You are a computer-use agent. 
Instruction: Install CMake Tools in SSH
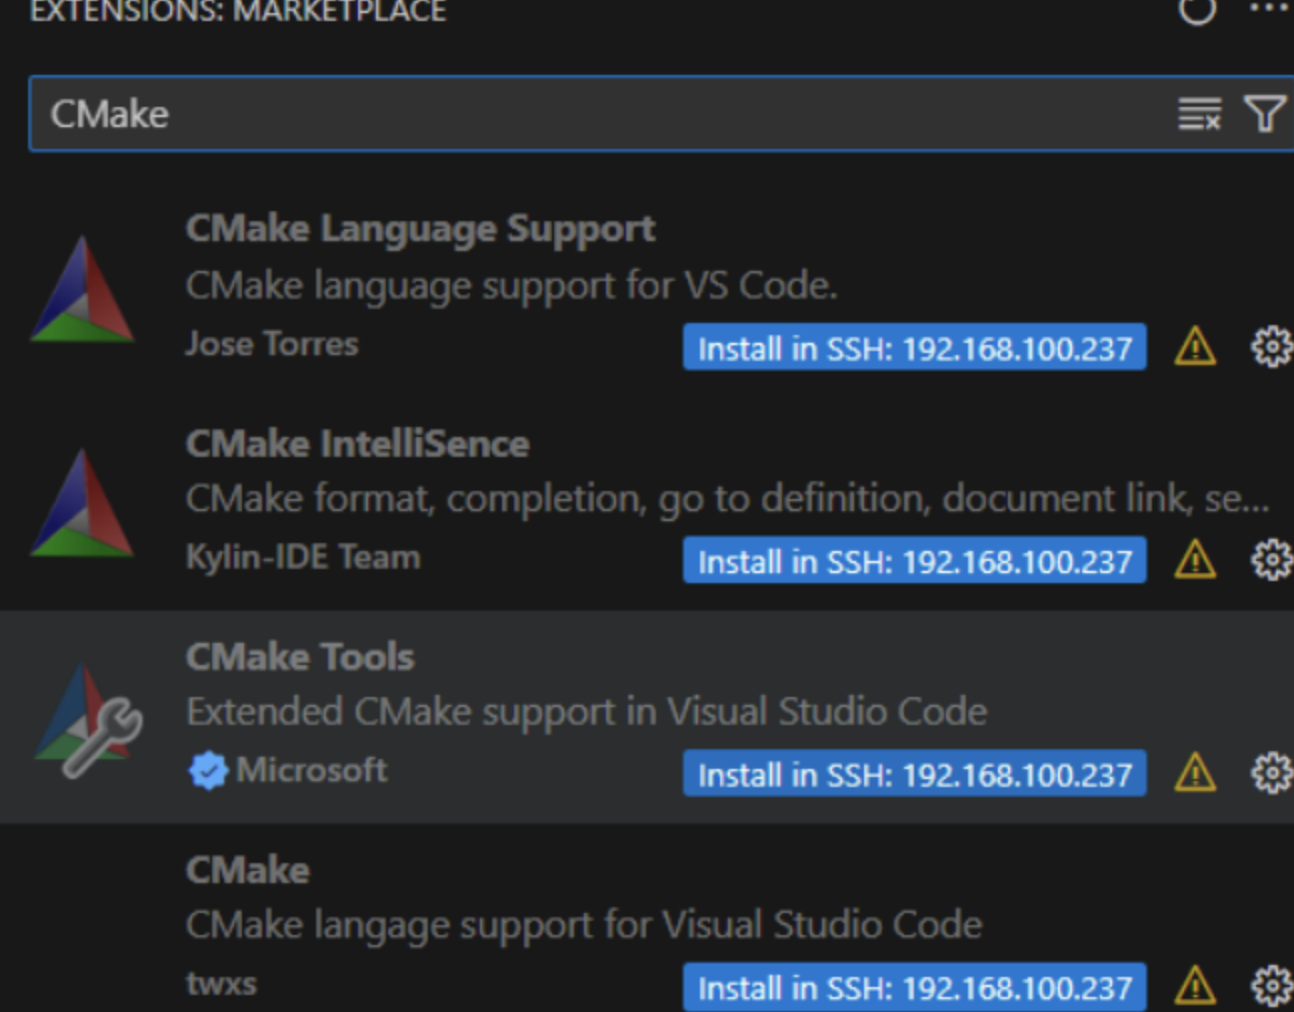(915, 773)
